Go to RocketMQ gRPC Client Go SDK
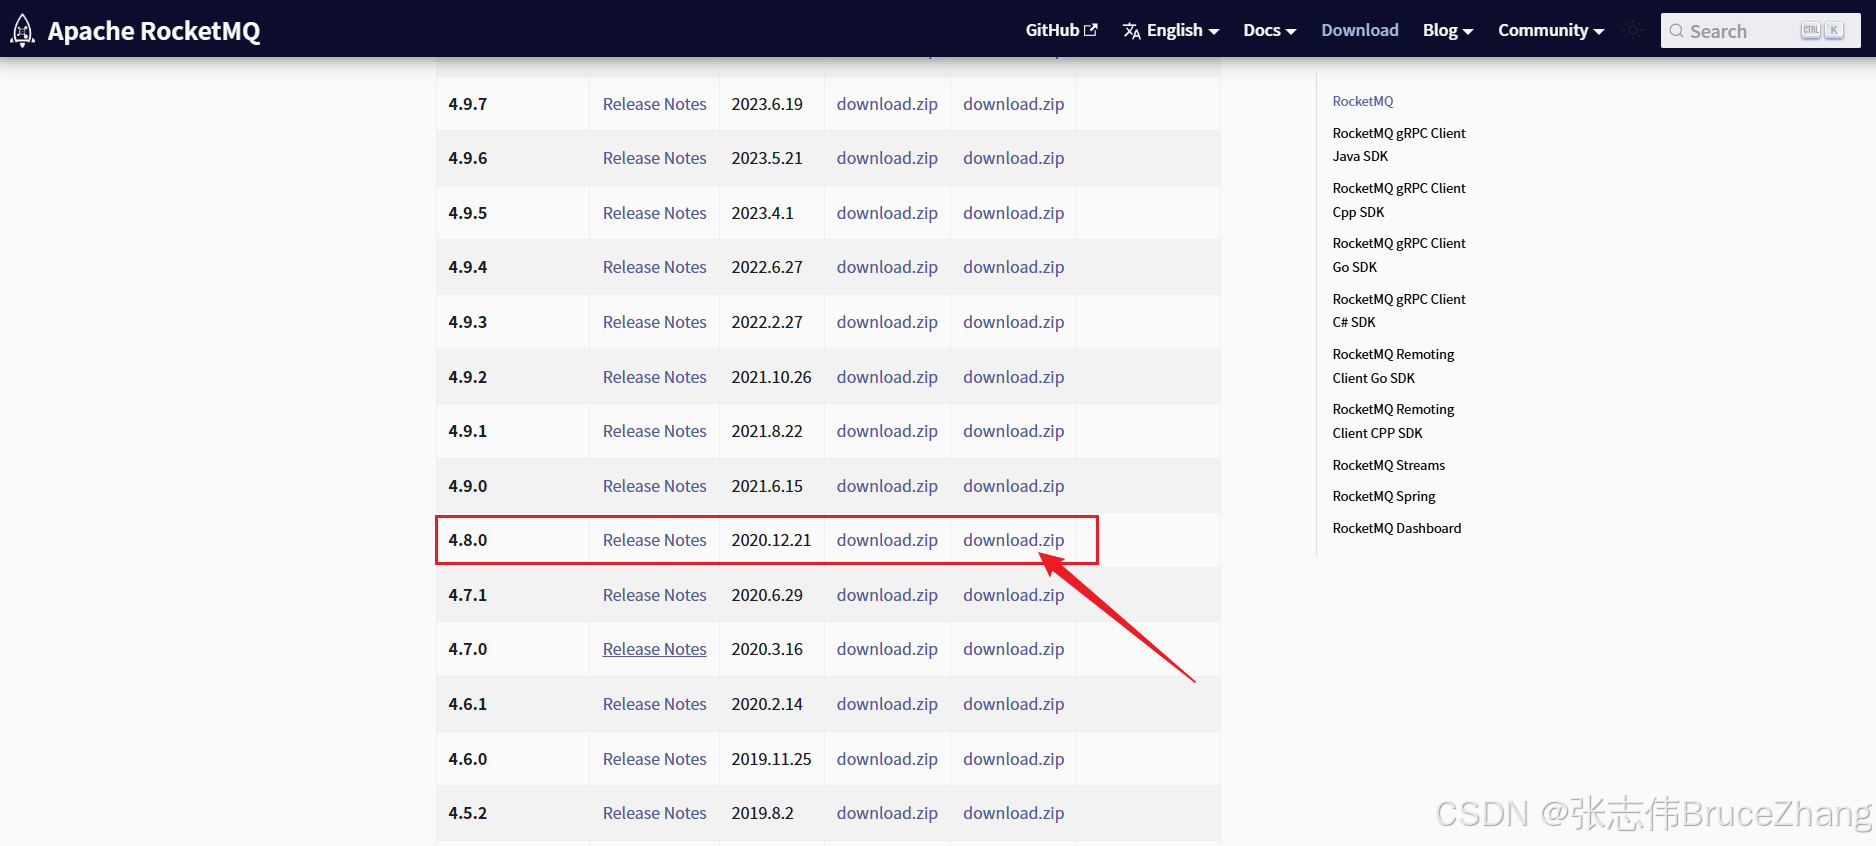This screenshot has height=846, width=1876. pos(1399,255)
